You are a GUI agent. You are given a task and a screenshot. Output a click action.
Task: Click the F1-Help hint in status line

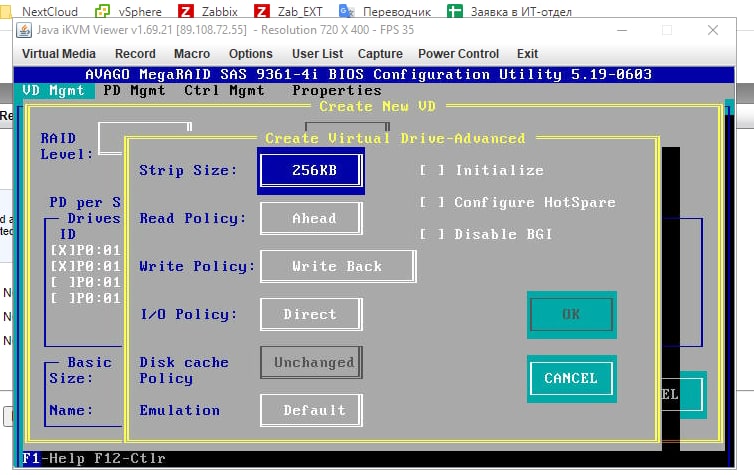pos(53,458)
